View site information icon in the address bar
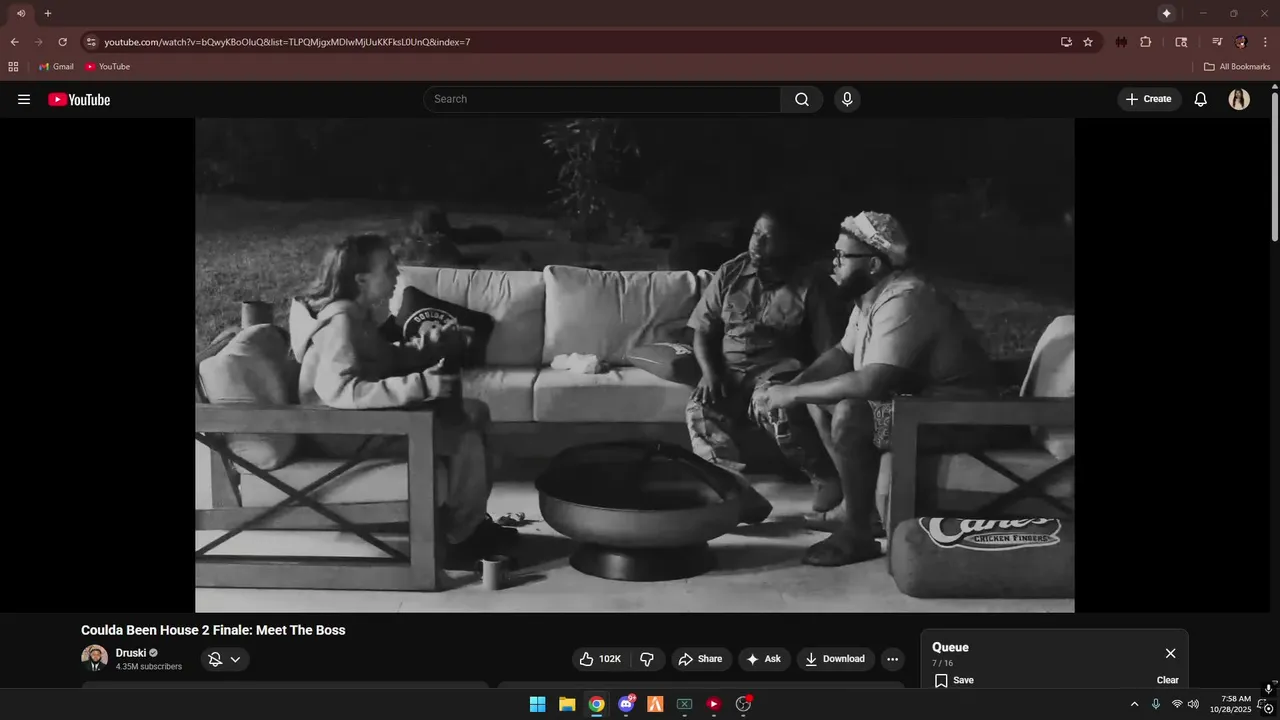This screenshot has width=1280, height=720. pos(91,42)
